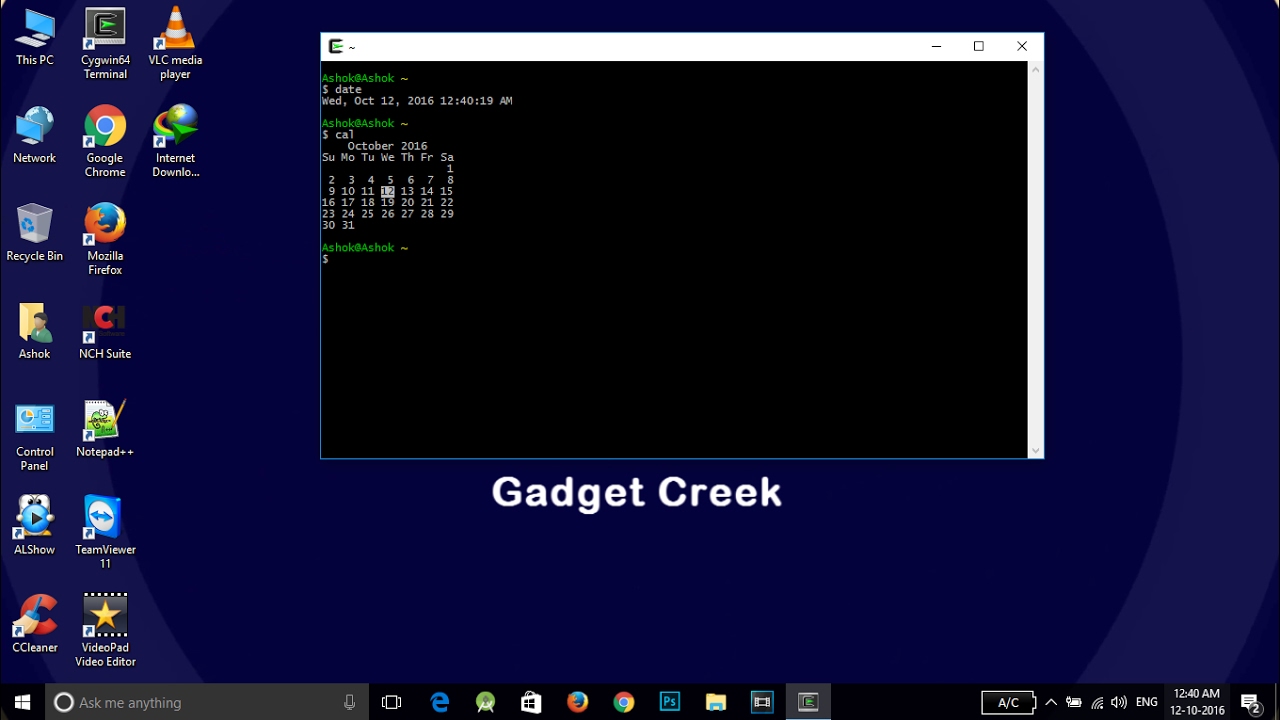
Task: Open the taskbar clock showing 12:40 AM
Action: [x=1197, y=702]
